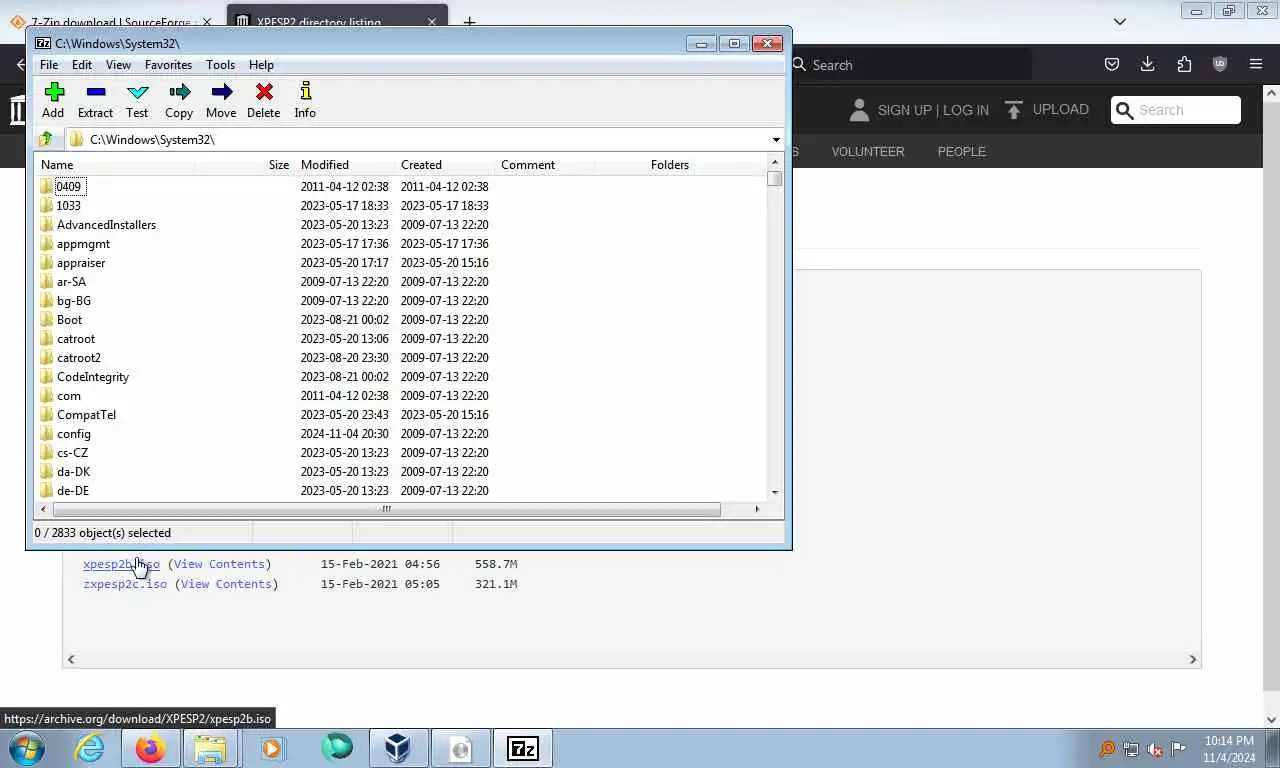Screen dimensions: 1280x768
Task: Open the Favorites menu
Action: (x=168, y=65)
